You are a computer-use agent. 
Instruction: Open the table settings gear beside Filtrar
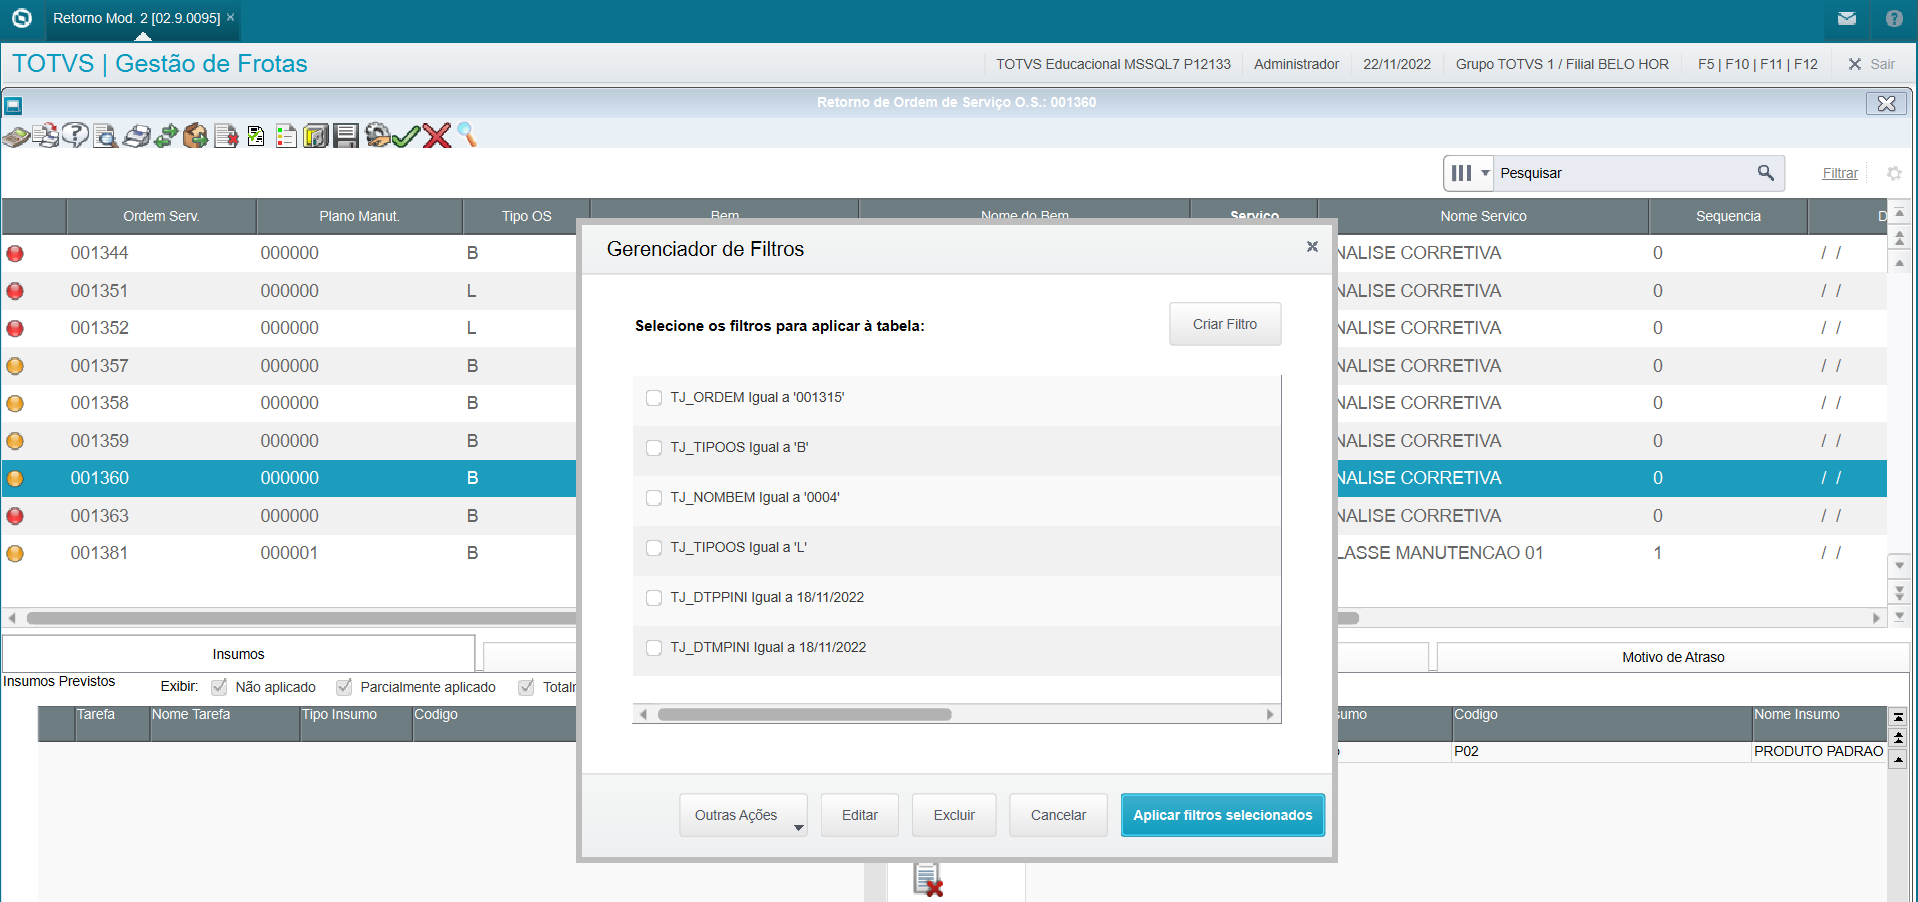coord(1894,173)
